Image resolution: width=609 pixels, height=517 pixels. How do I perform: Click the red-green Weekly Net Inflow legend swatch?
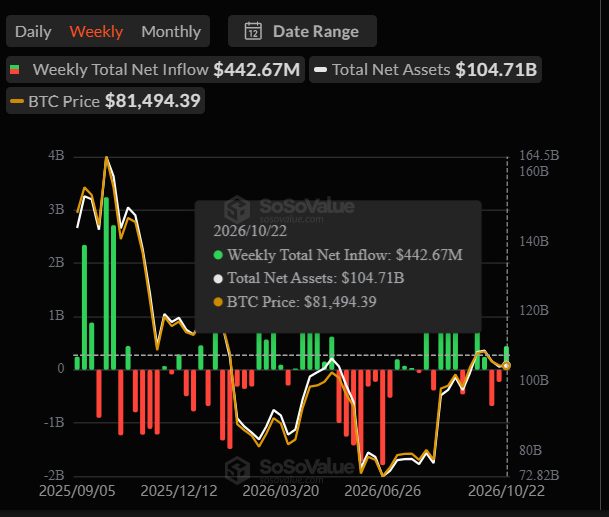(x=15, y=70)
